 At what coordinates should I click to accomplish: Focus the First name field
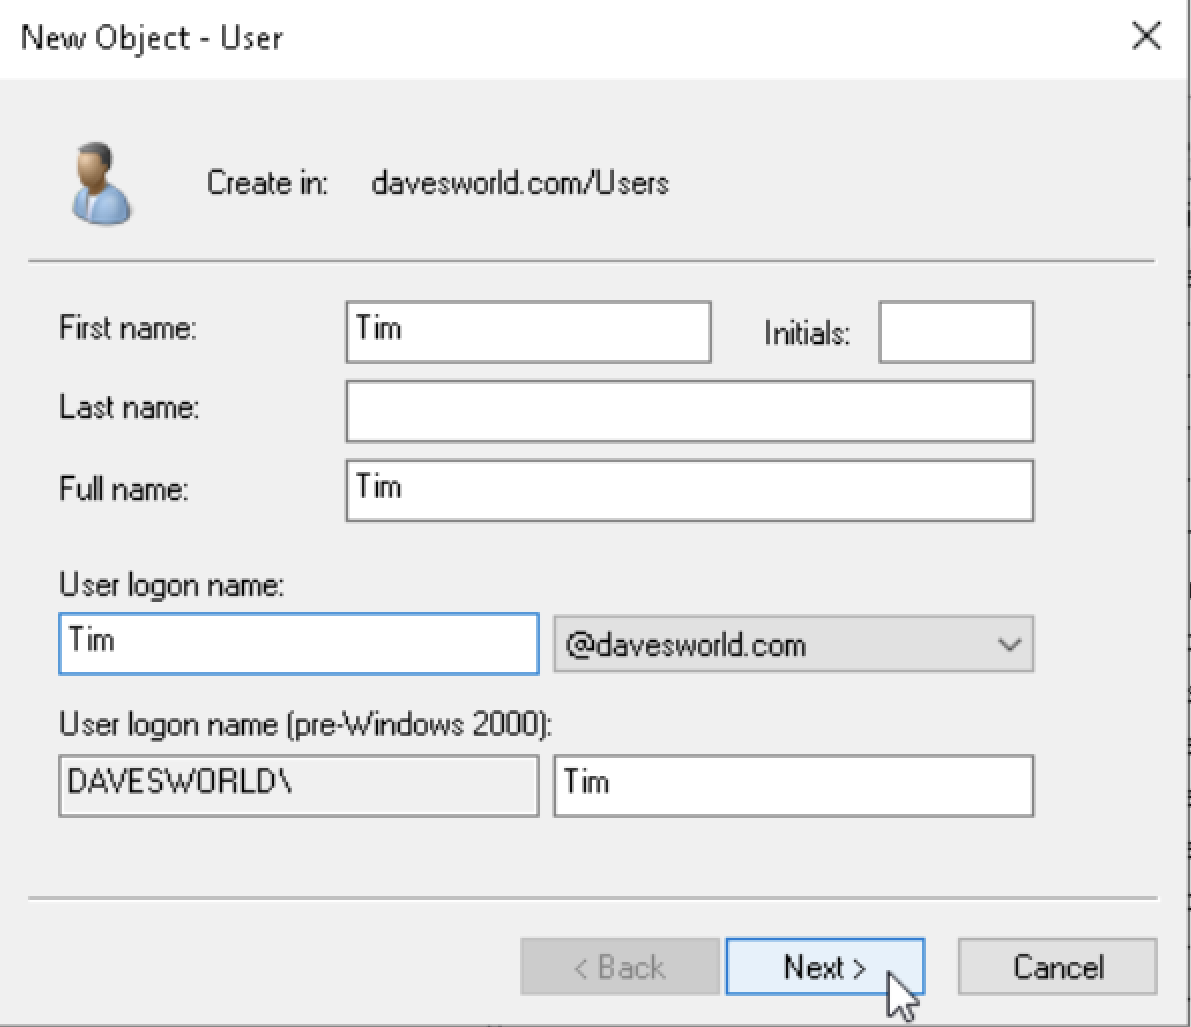click(x=529, y=332)
